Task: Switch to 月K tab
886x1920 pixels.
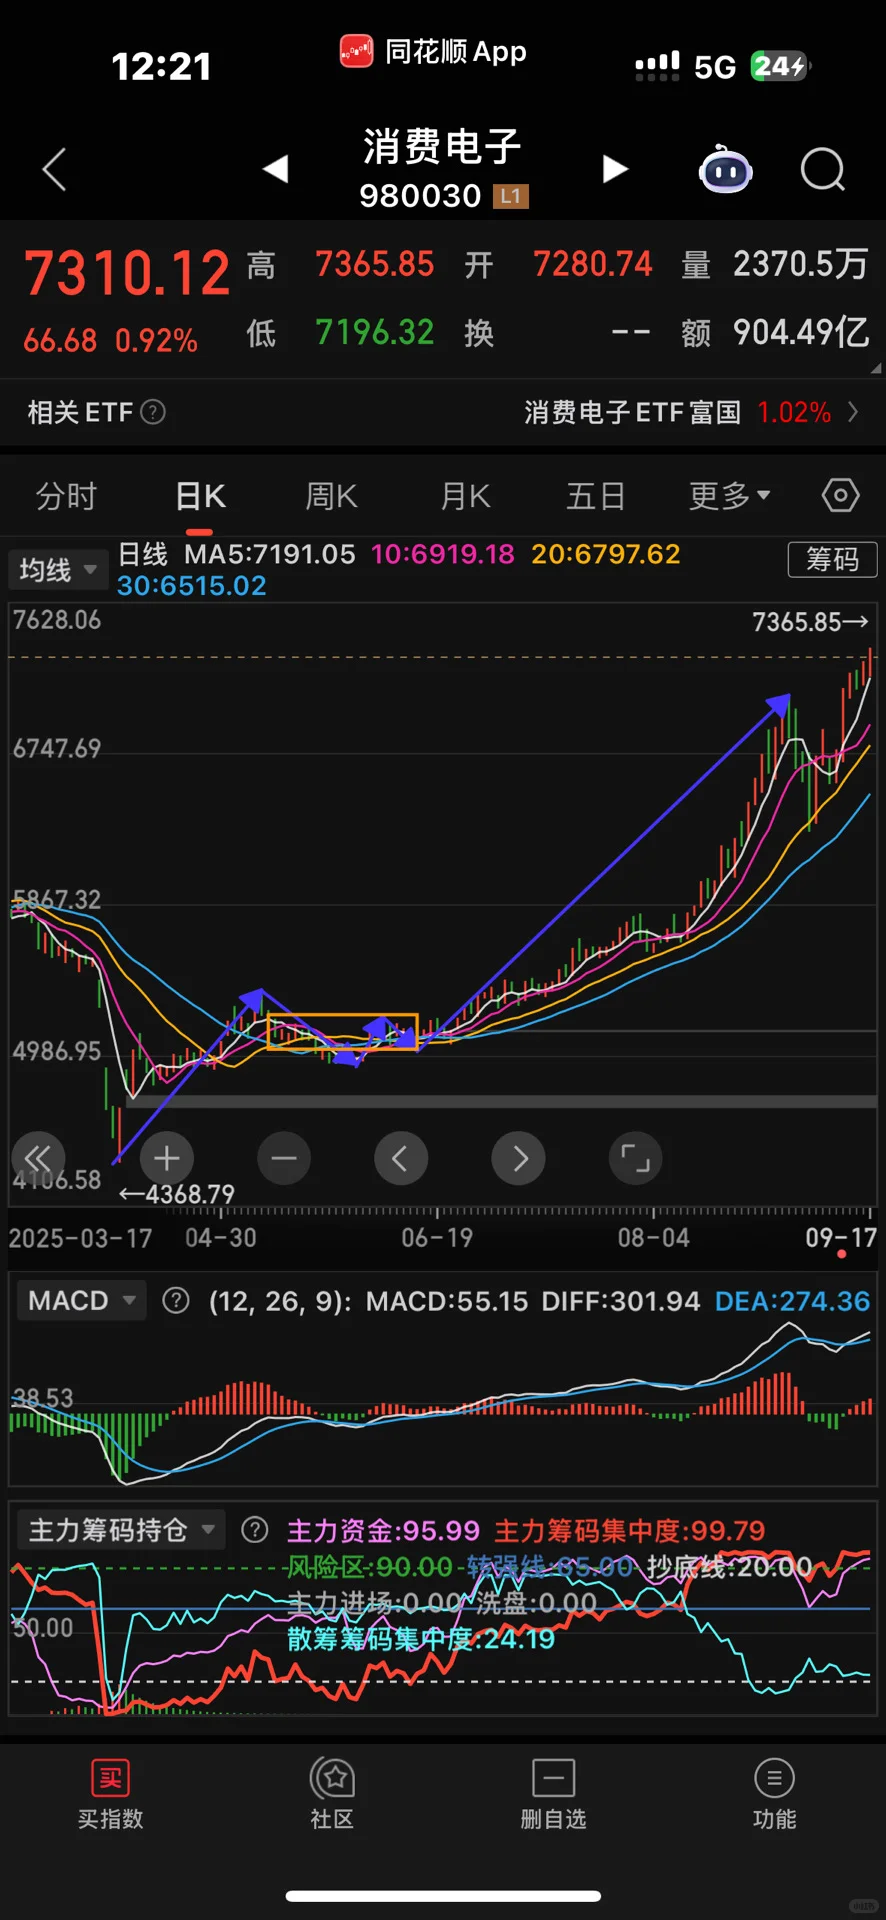Action: click(x=465, y=496)
